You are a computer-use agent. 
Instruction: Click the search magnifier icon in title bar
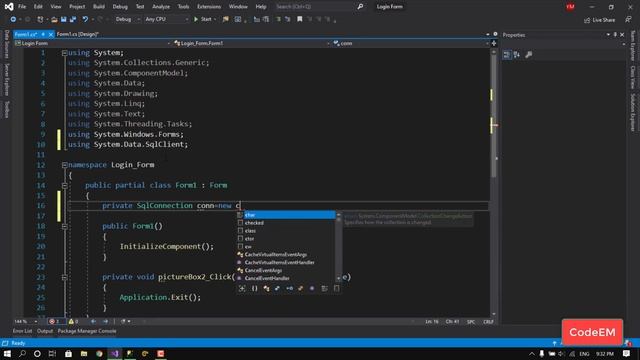(x=360, y=7)
